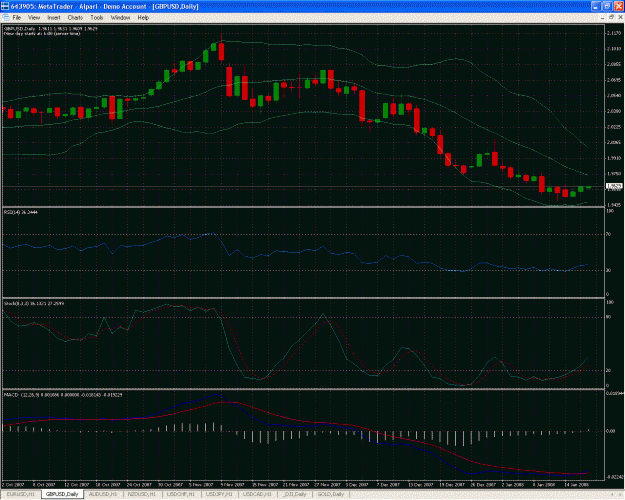
Task: Click the Stoch indicator label
Action: (36, 303)
